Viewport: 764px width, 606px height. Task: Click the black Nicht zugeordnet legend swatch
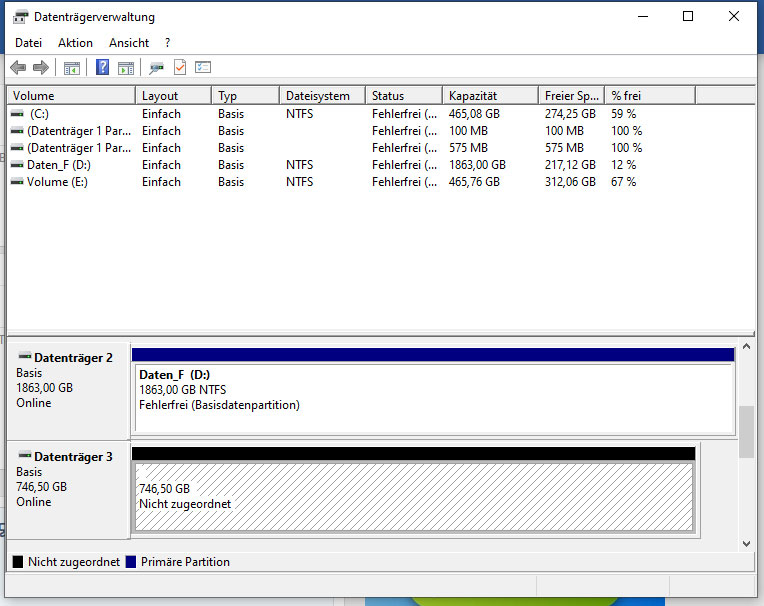[18, 562]
